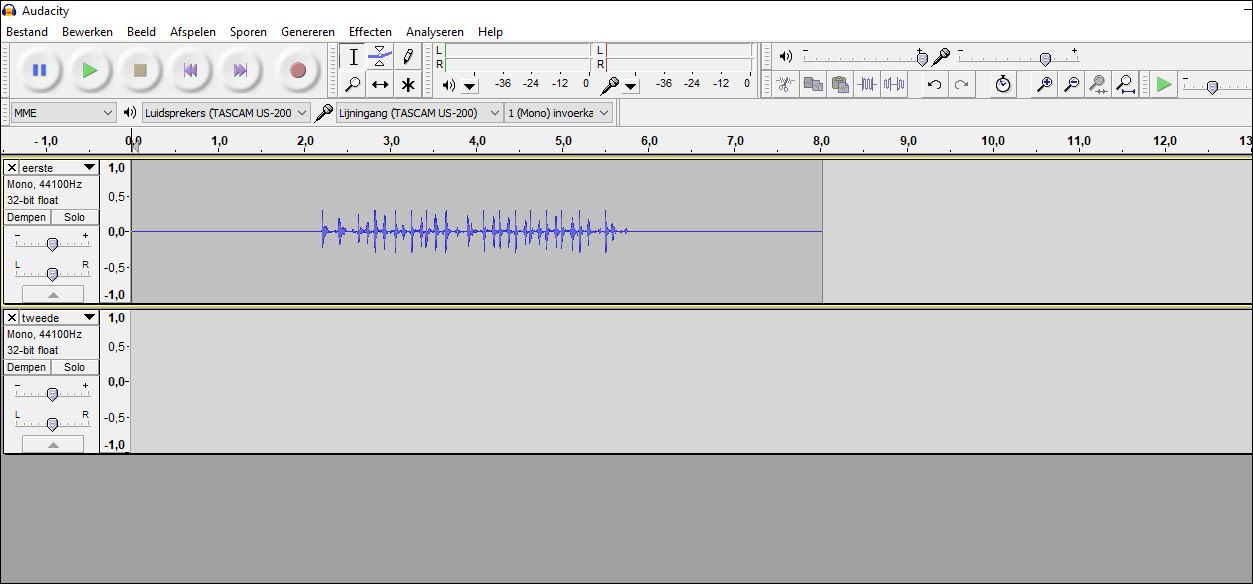The height and width of the screenshot is (584, 1253).
Task: Click the eerste track pan slider
Action: click(53, 274)
